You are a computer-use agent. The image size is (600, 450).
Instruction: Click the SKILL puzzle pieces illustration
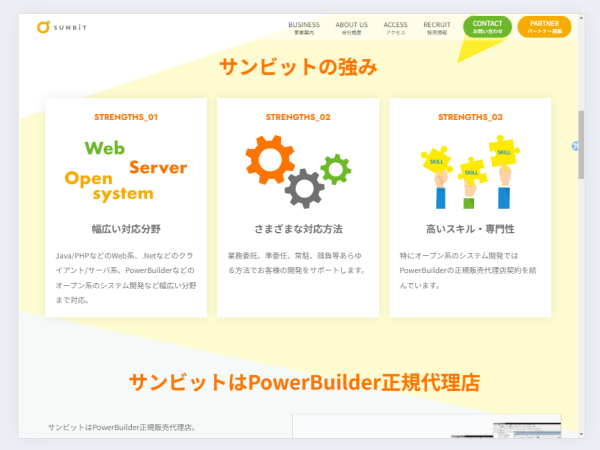[x=470, y=171]
